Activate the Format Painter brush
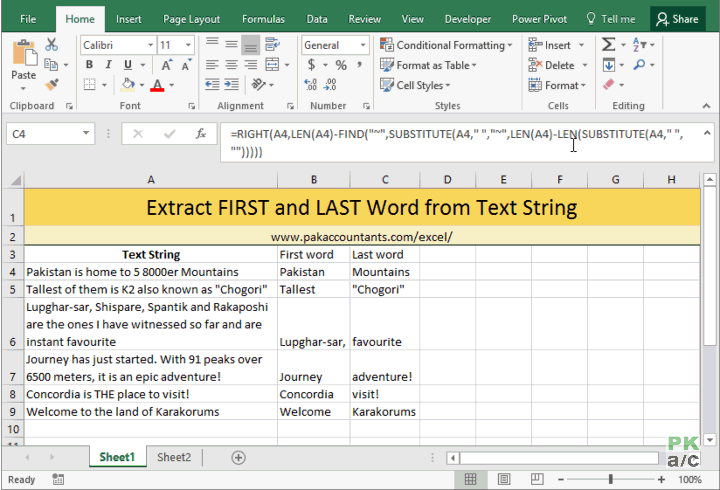 52,84
